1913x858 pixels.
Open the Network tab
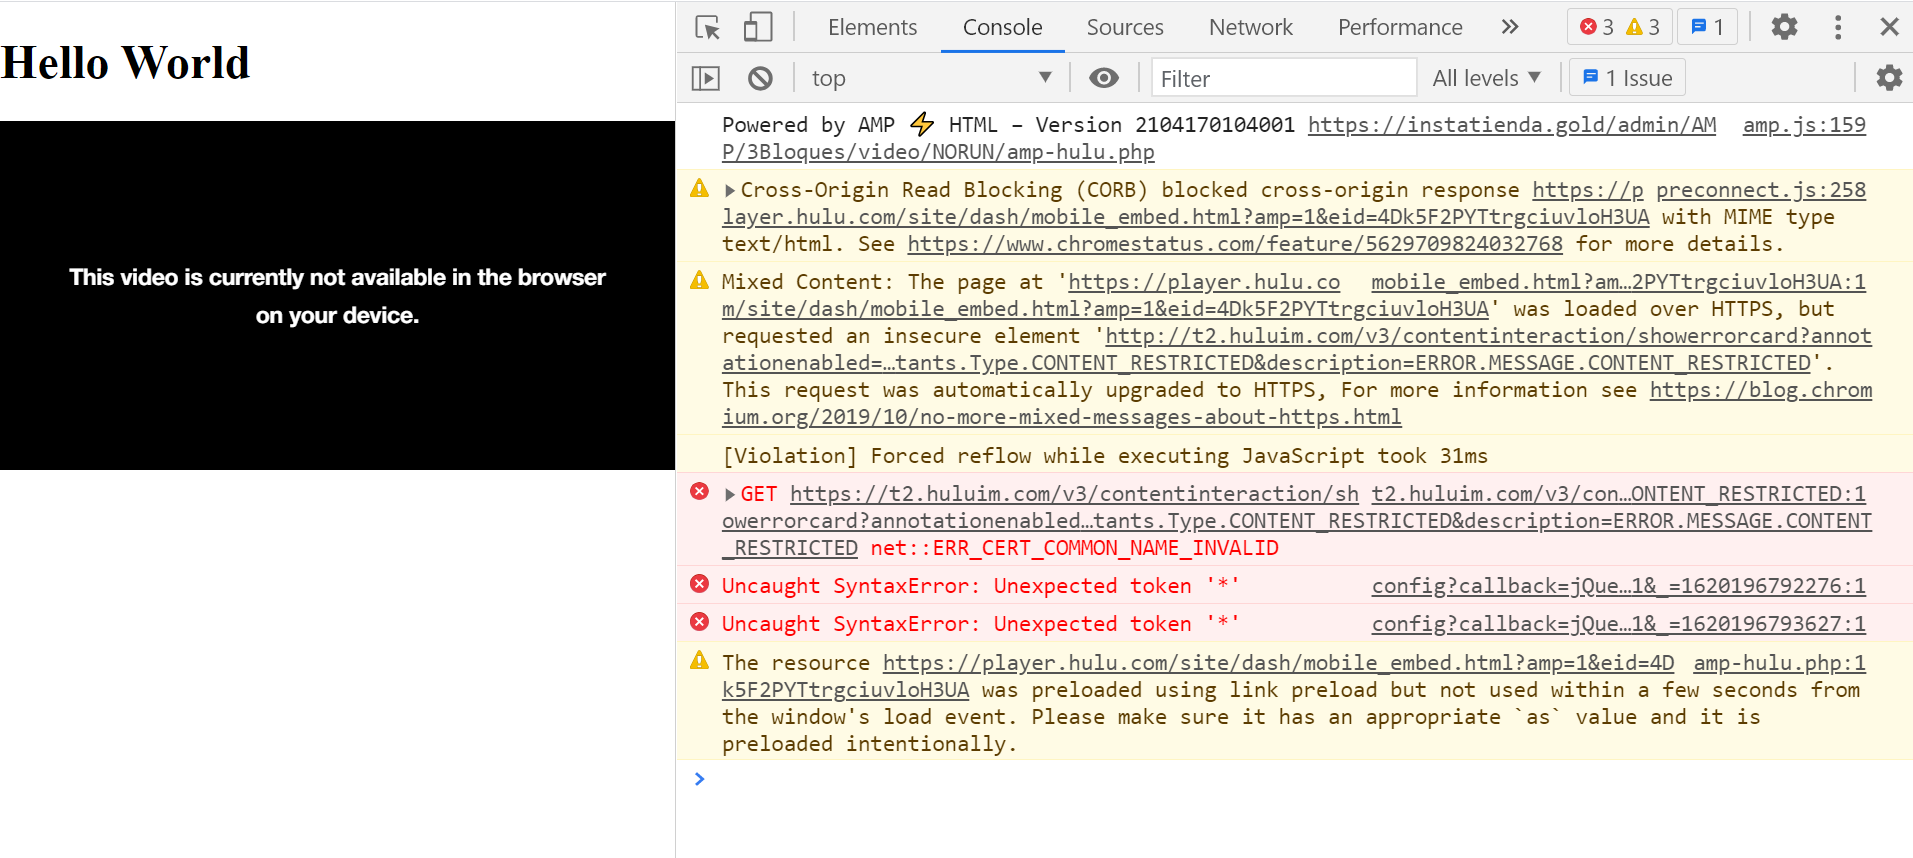click(x=1250, y=27)
